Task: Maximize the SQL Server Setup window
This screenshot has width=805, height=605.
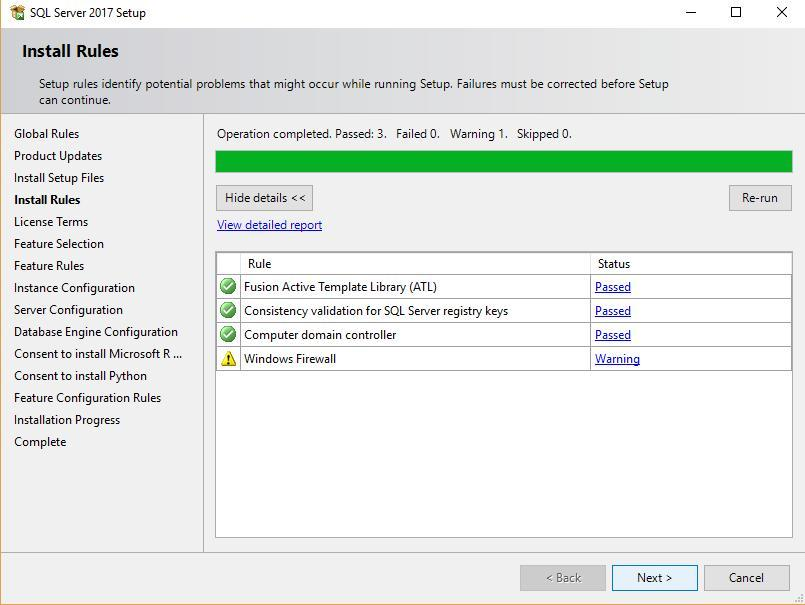Action: [x=736, y=12]
